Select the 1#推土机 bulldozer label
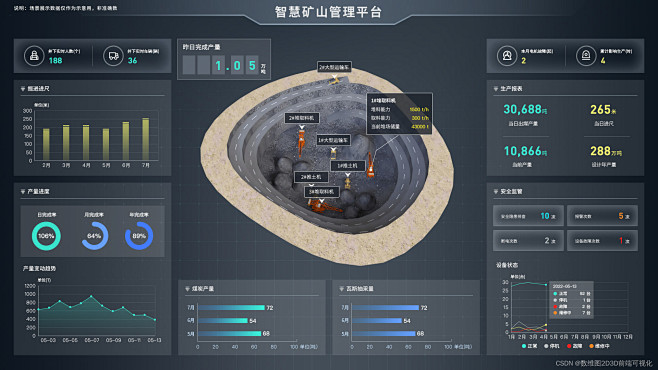 (347, 166)
